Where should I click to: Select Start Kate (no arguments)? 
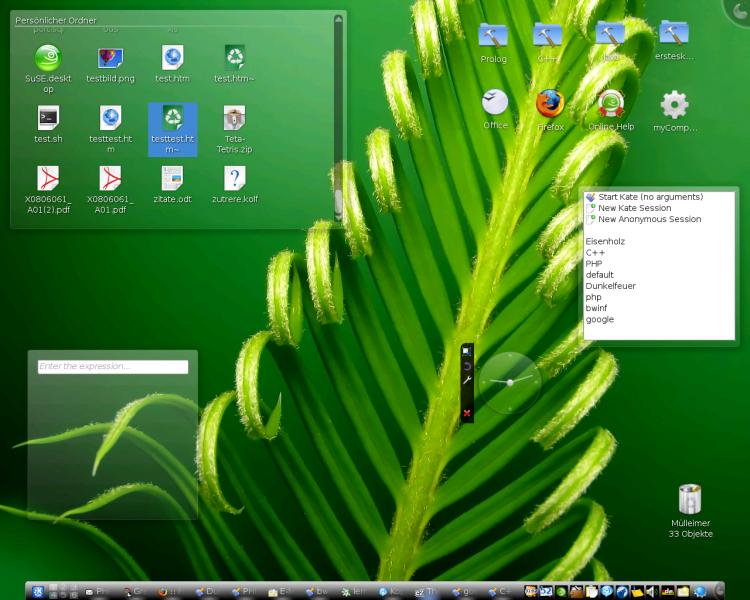click(x=650, y=197)
